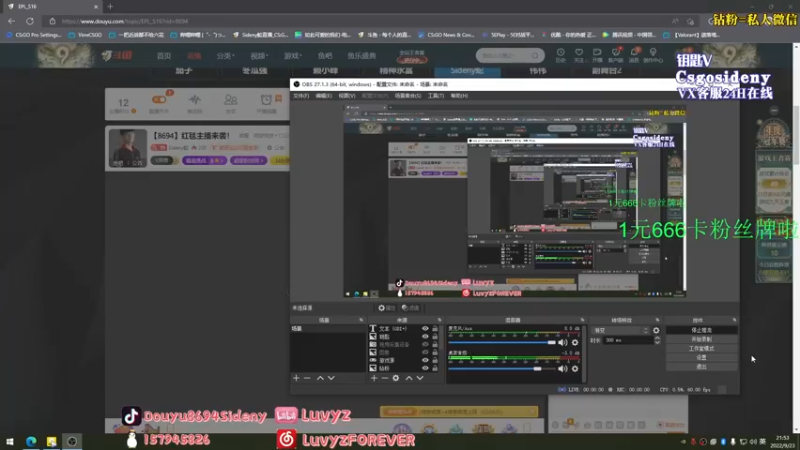Open OBS 编辑(E) menu
800x450 pixels.
(323, 96)
